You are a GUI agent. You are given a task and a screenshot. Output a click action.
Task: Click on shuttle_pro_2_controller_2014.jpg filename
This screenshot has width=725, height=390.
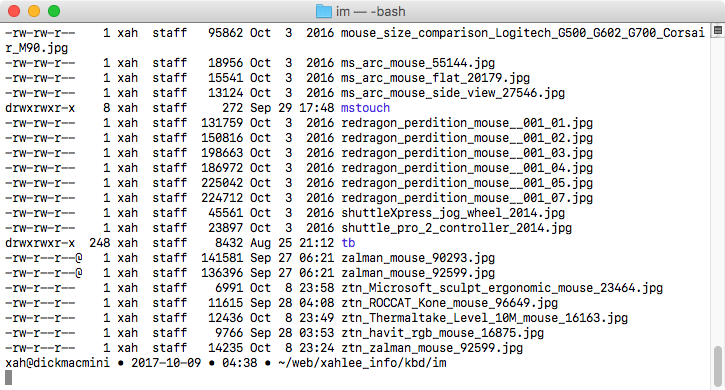456,228
